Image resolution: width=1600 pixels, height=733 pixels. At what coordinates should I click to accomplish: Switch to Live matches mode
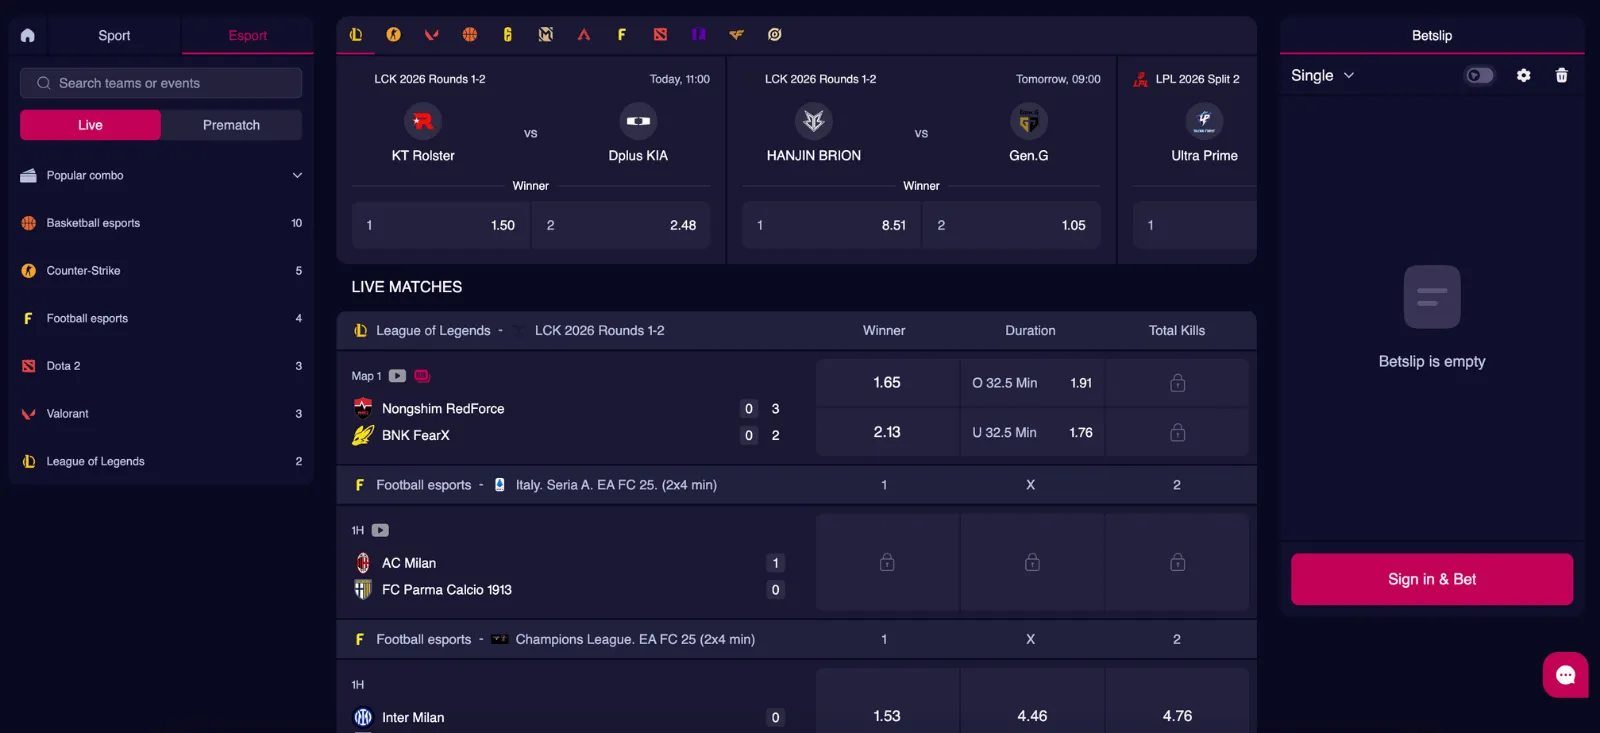click(90, 125)
